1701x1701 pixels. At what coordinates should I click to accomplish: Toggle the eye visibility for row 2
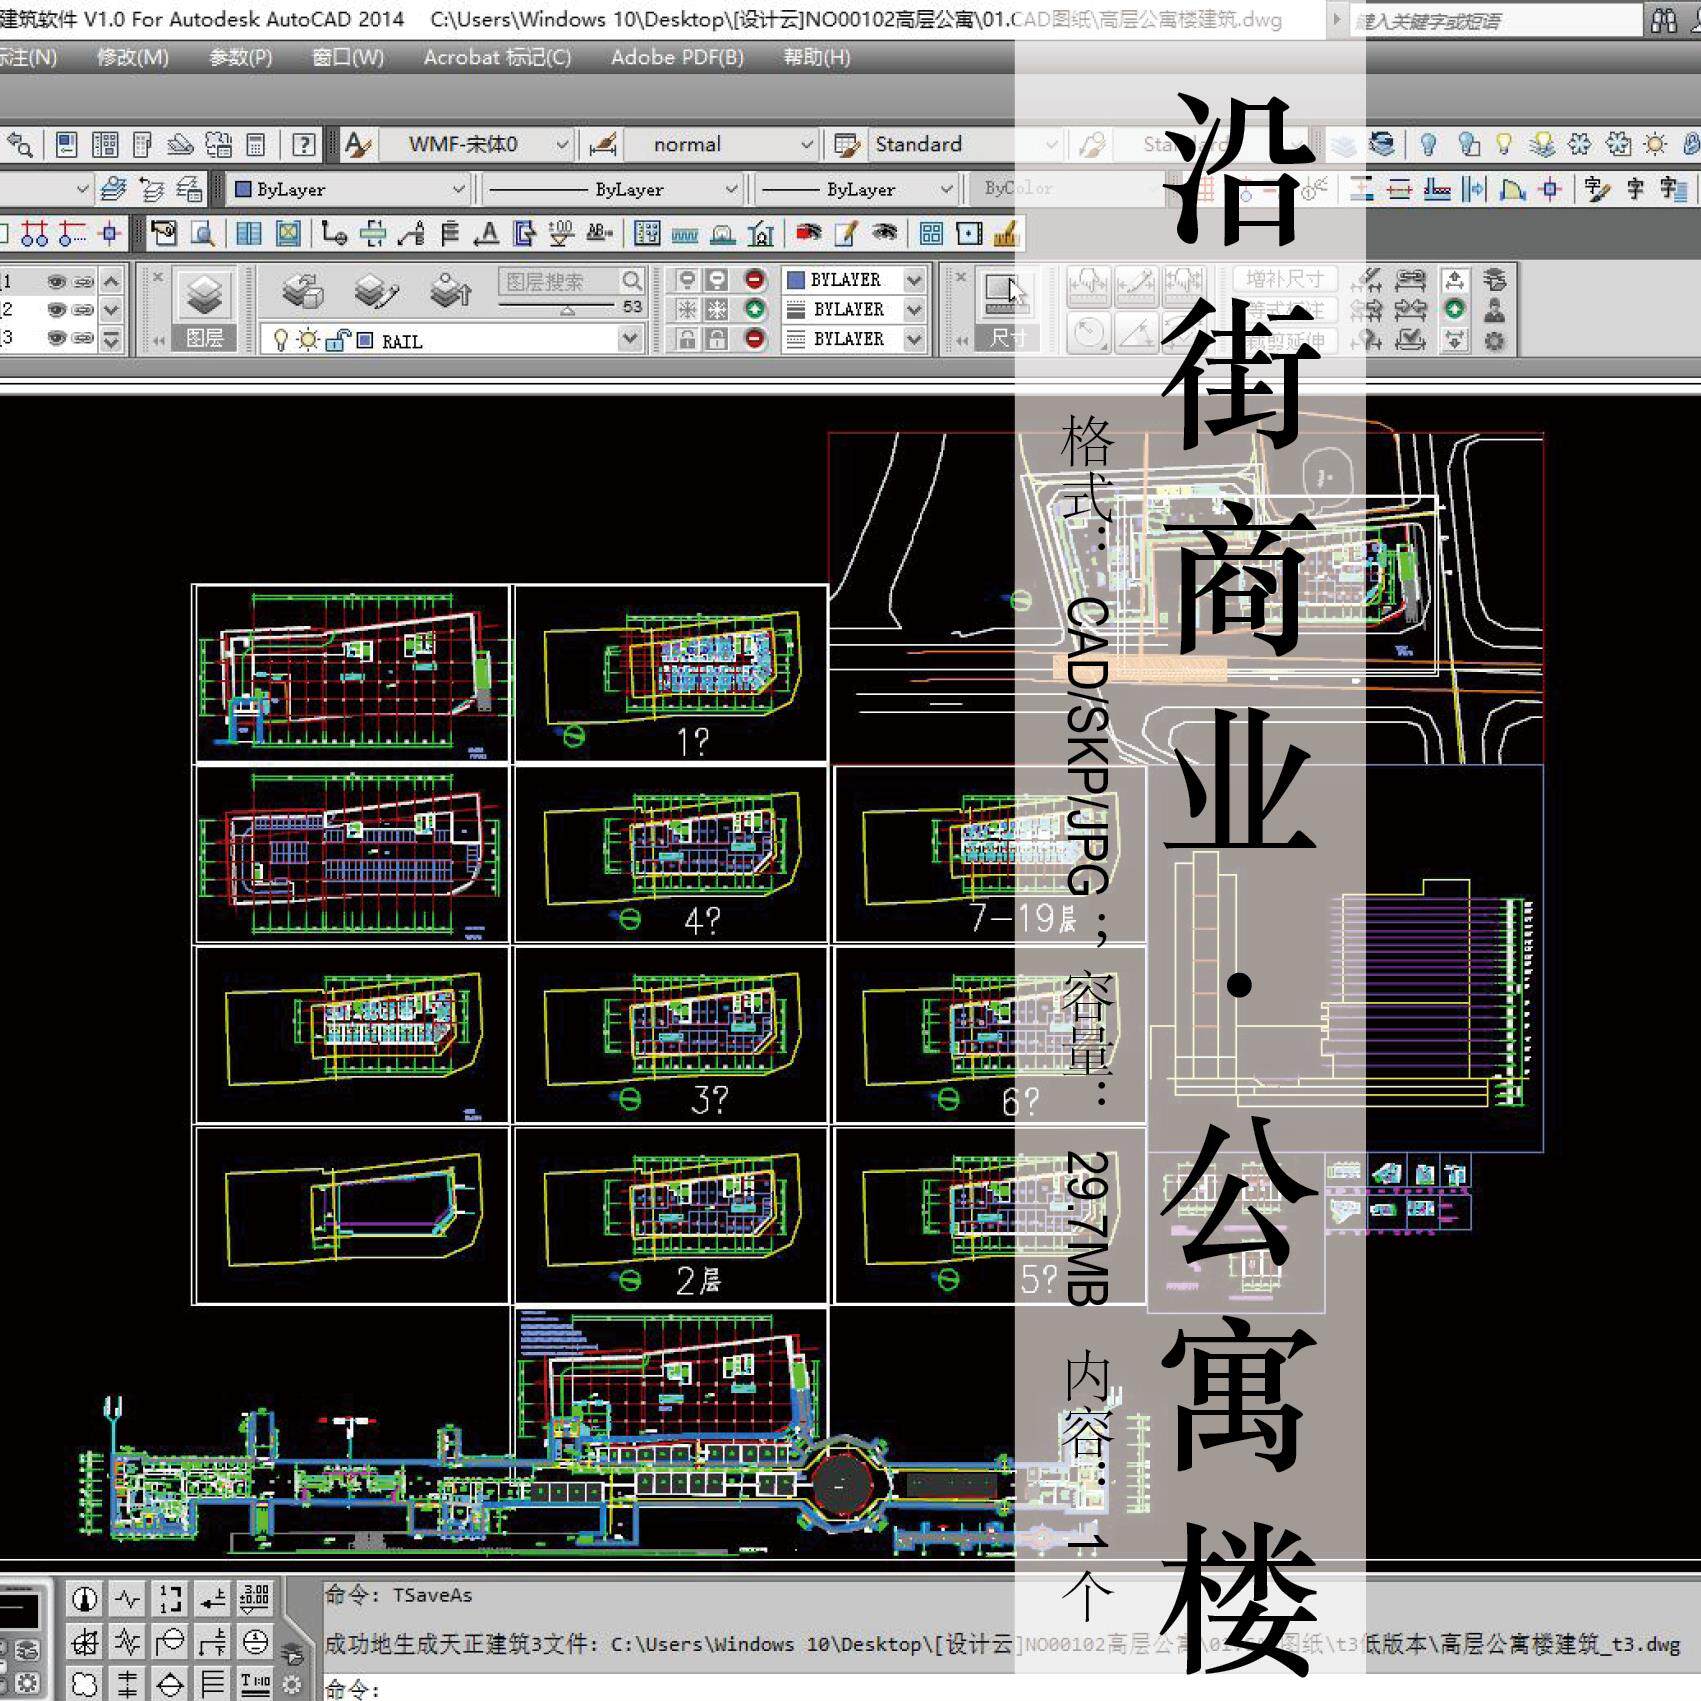[58, 310]
